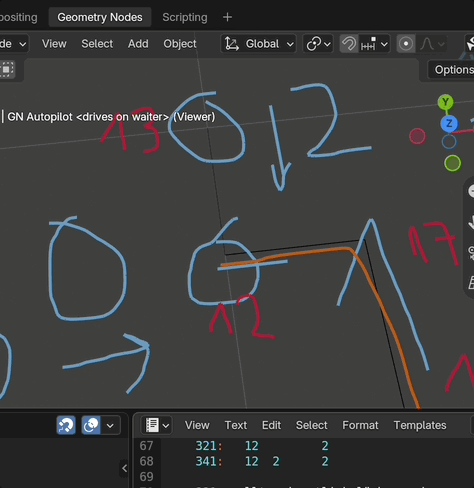Click the negative Y axis gizmo circle
474x488 pixels.
[453, 163]
